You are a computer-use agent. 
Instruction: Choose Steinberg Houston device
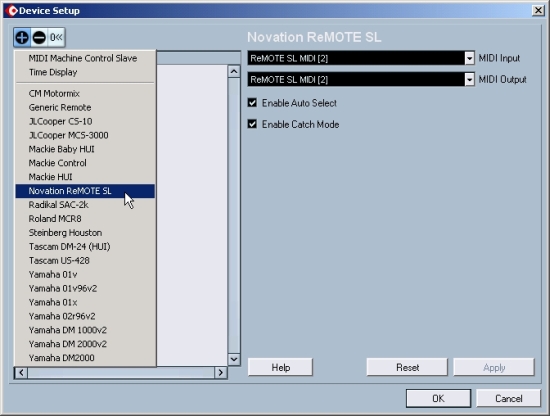pos(85,233)
